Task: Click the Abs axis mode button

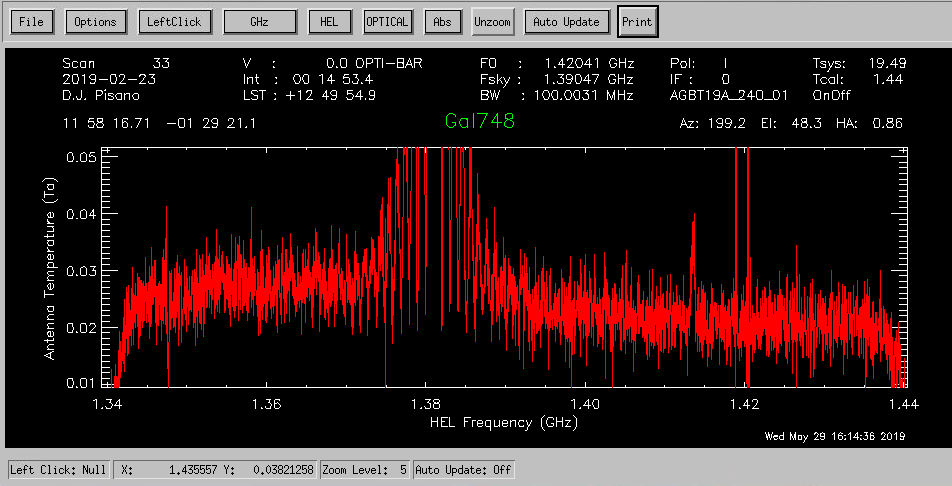Action: tap(442, 21)
